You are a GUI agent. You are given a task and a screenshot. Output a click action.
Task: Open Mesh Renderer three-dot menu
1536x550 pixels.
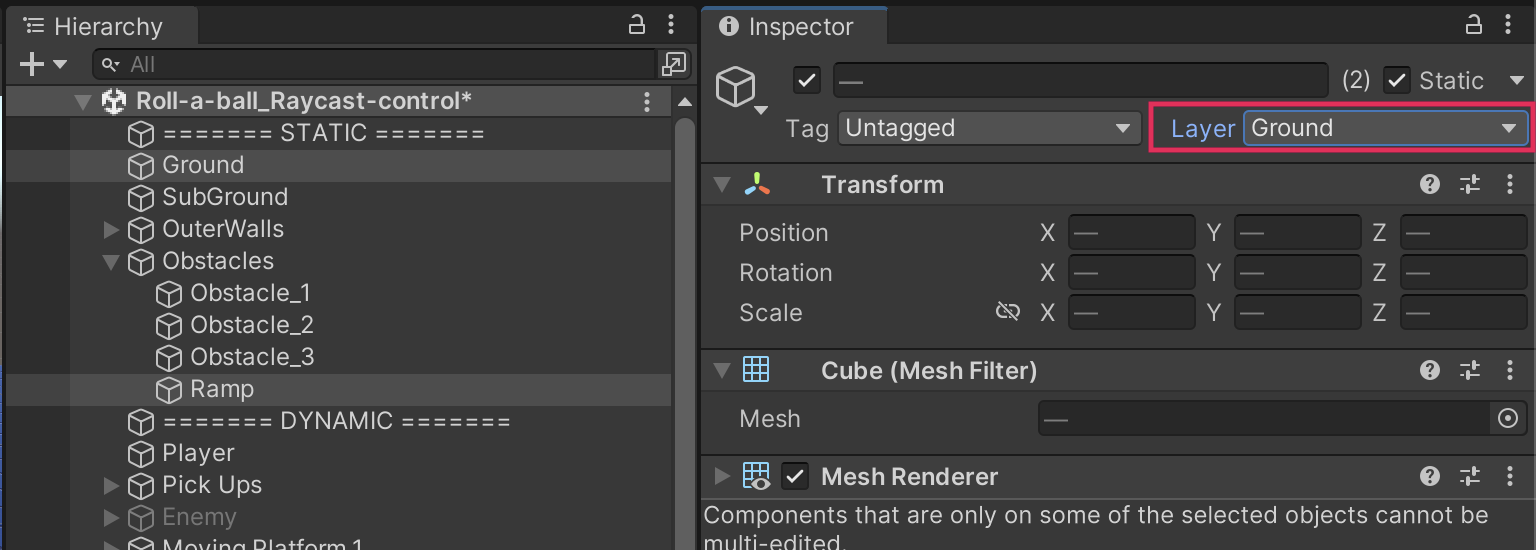click(x=1510, y=477)
